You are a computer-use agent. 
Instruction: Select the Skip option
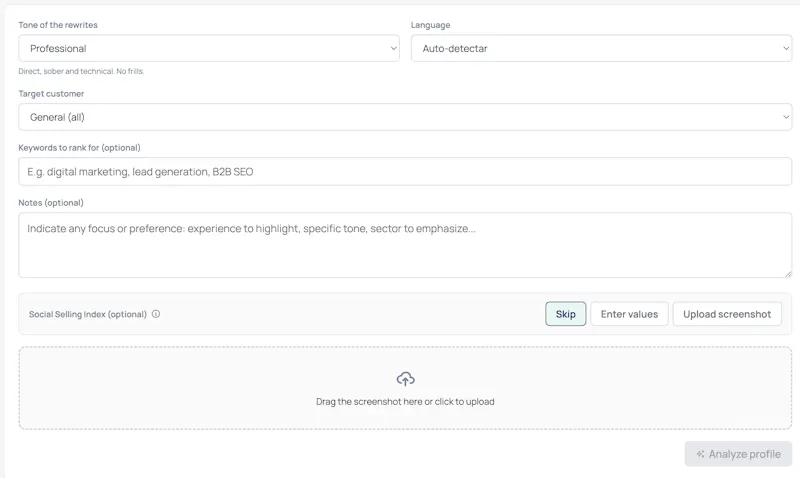(x=565, y=314)
